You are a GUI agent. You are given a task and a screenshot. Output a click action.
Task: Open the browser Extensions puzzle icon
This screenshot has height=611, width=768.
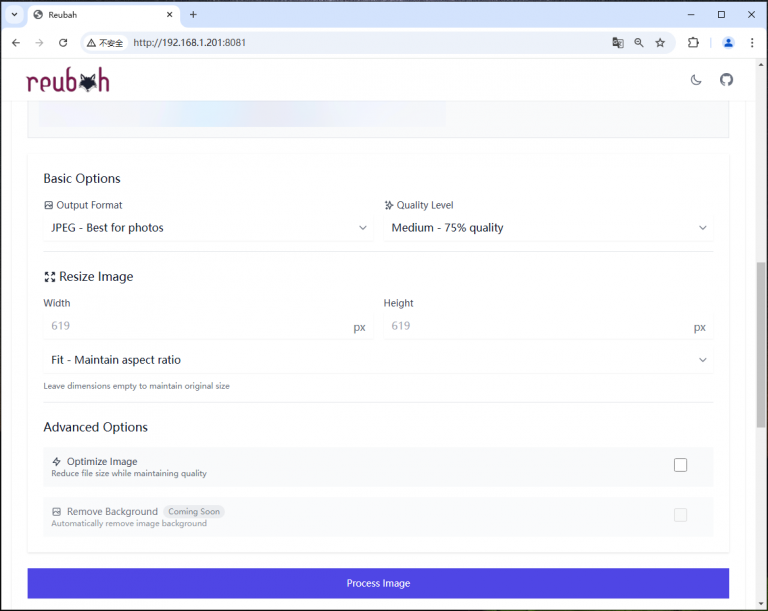[693, 43]
